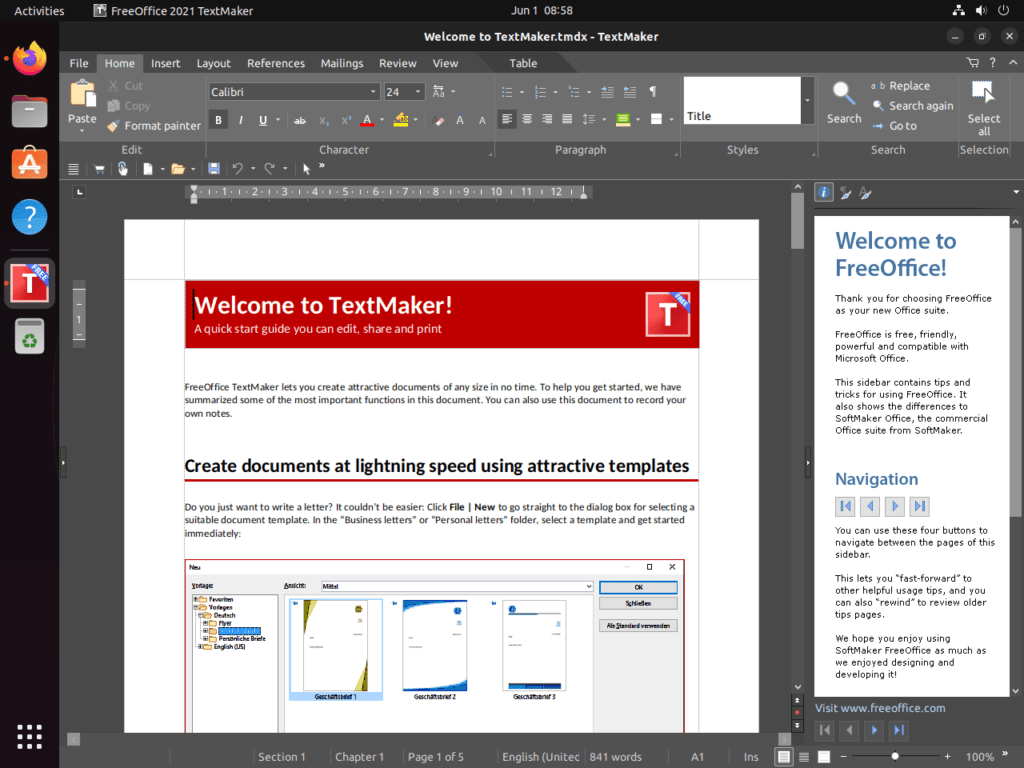1024x768 pixels.
Task: Select the info tab icon in the sidebar
Action: pyautogui.click(x=822, y=191)
